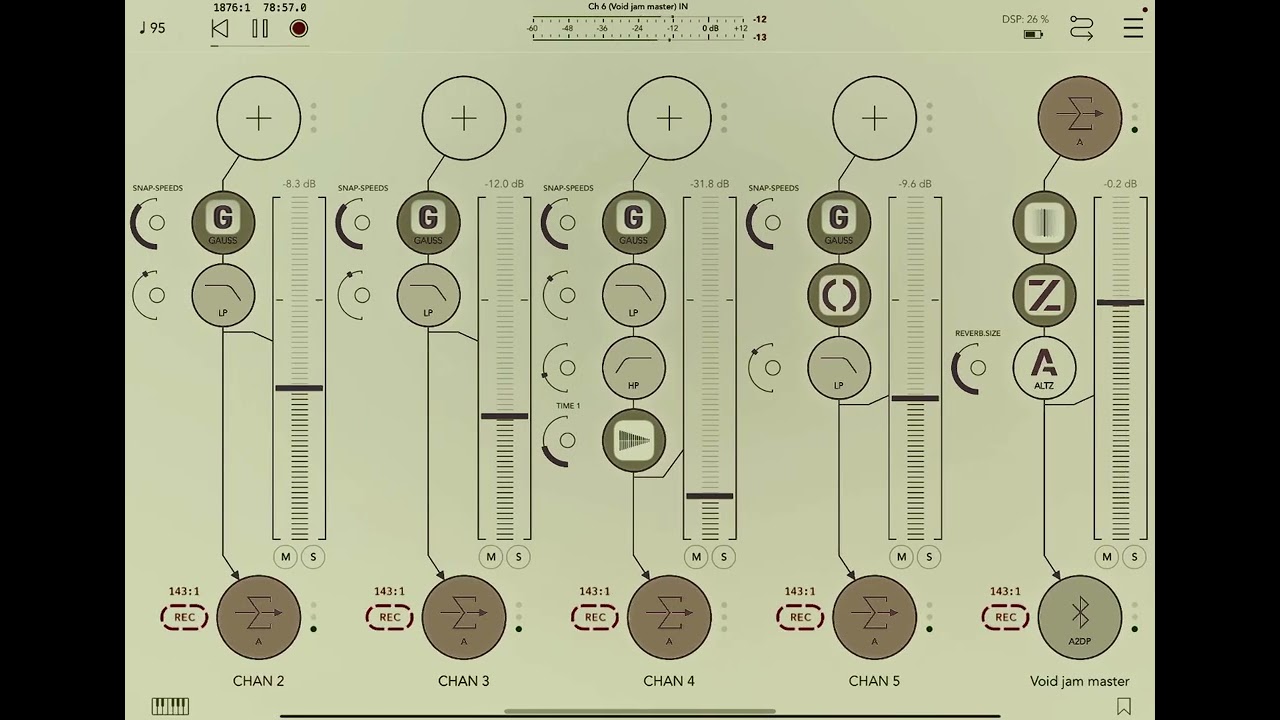Image resolution: width=1280 pixels, height=720 pixels.
Task: Select the CHAN 4 channel label
Action: 669,681
